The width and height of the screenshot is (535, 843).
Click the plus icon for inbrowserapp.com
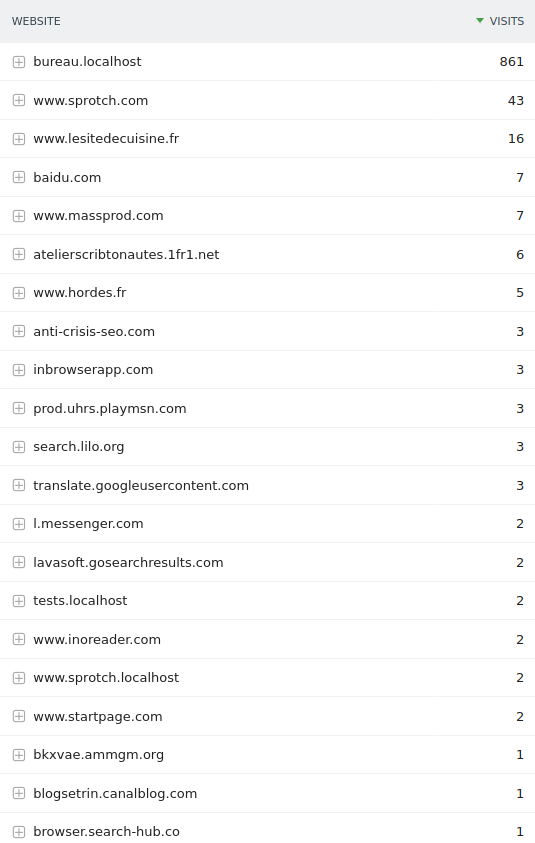(x=19, y=370)
